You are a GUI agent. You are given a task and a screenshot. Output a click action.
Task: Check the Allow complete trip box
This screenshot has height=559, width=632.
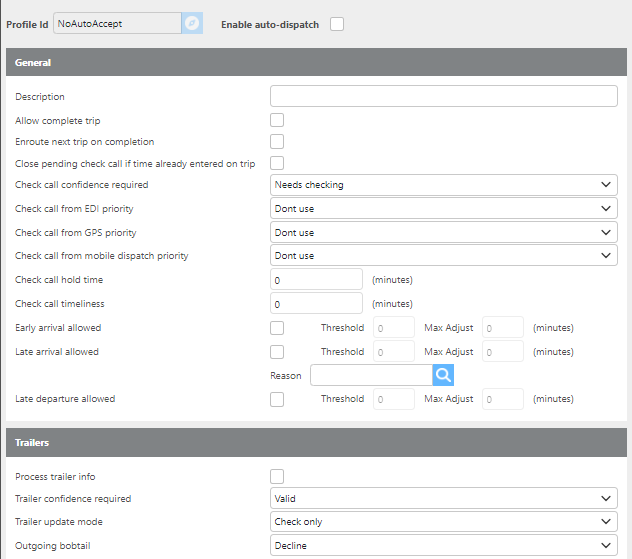tap(277, 120)
